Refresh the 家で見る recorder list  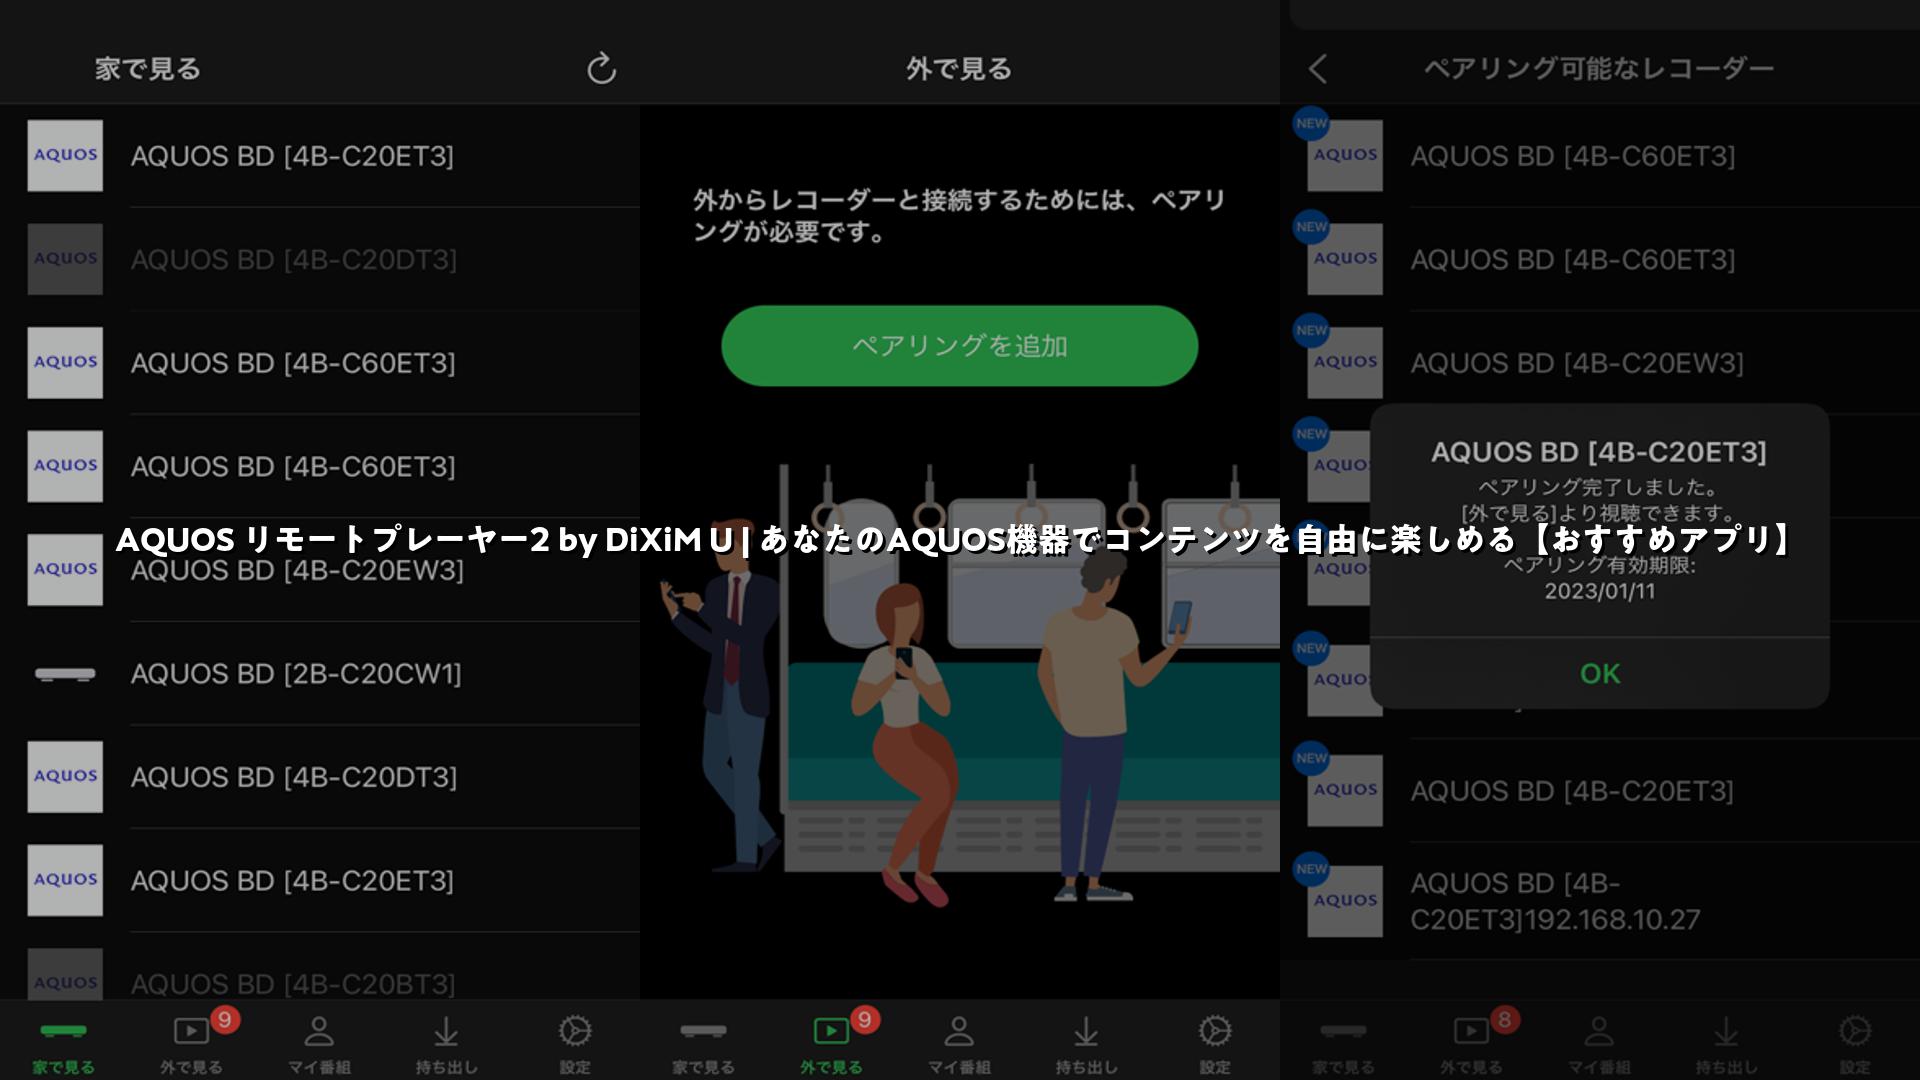(x=601, y=68)
